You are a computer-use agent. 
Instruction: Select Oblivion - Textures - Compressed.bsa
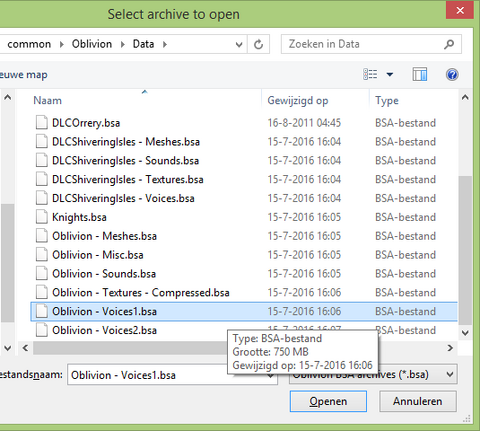coord(141,292)
